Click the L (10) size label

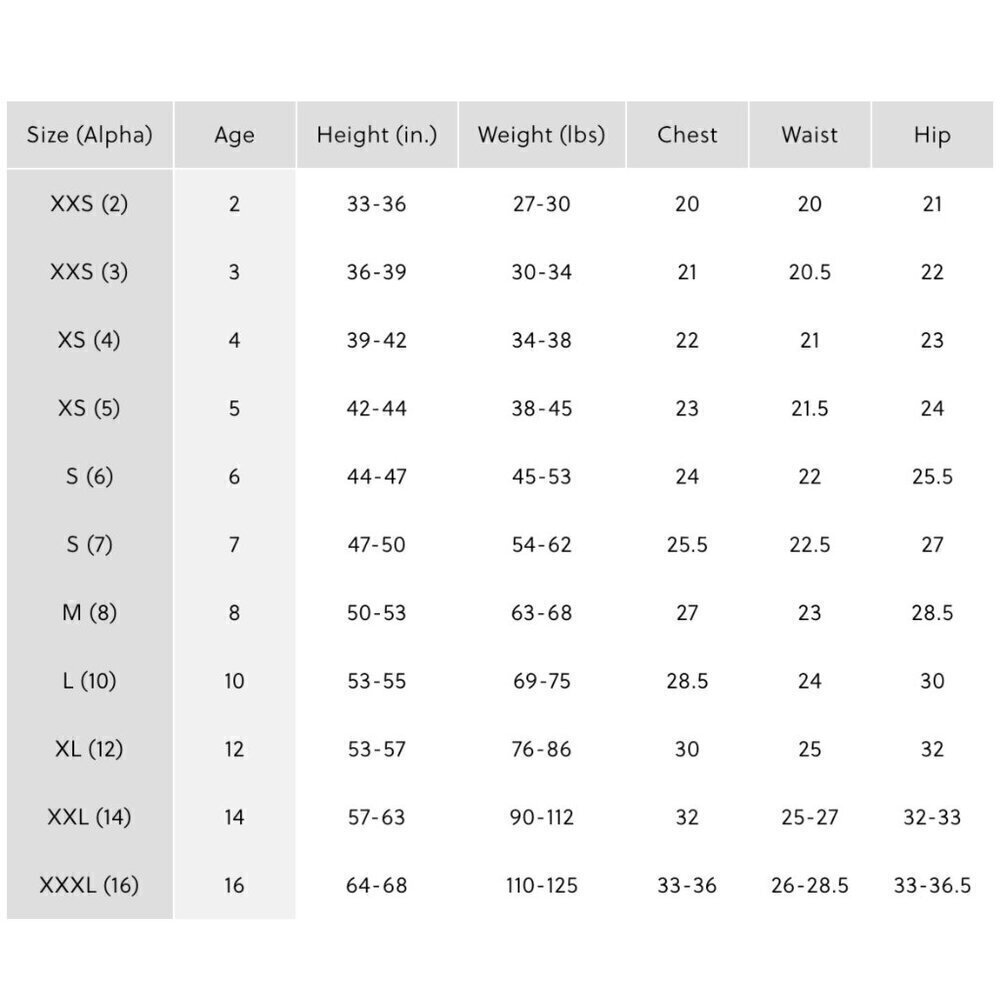click(89, 681)
